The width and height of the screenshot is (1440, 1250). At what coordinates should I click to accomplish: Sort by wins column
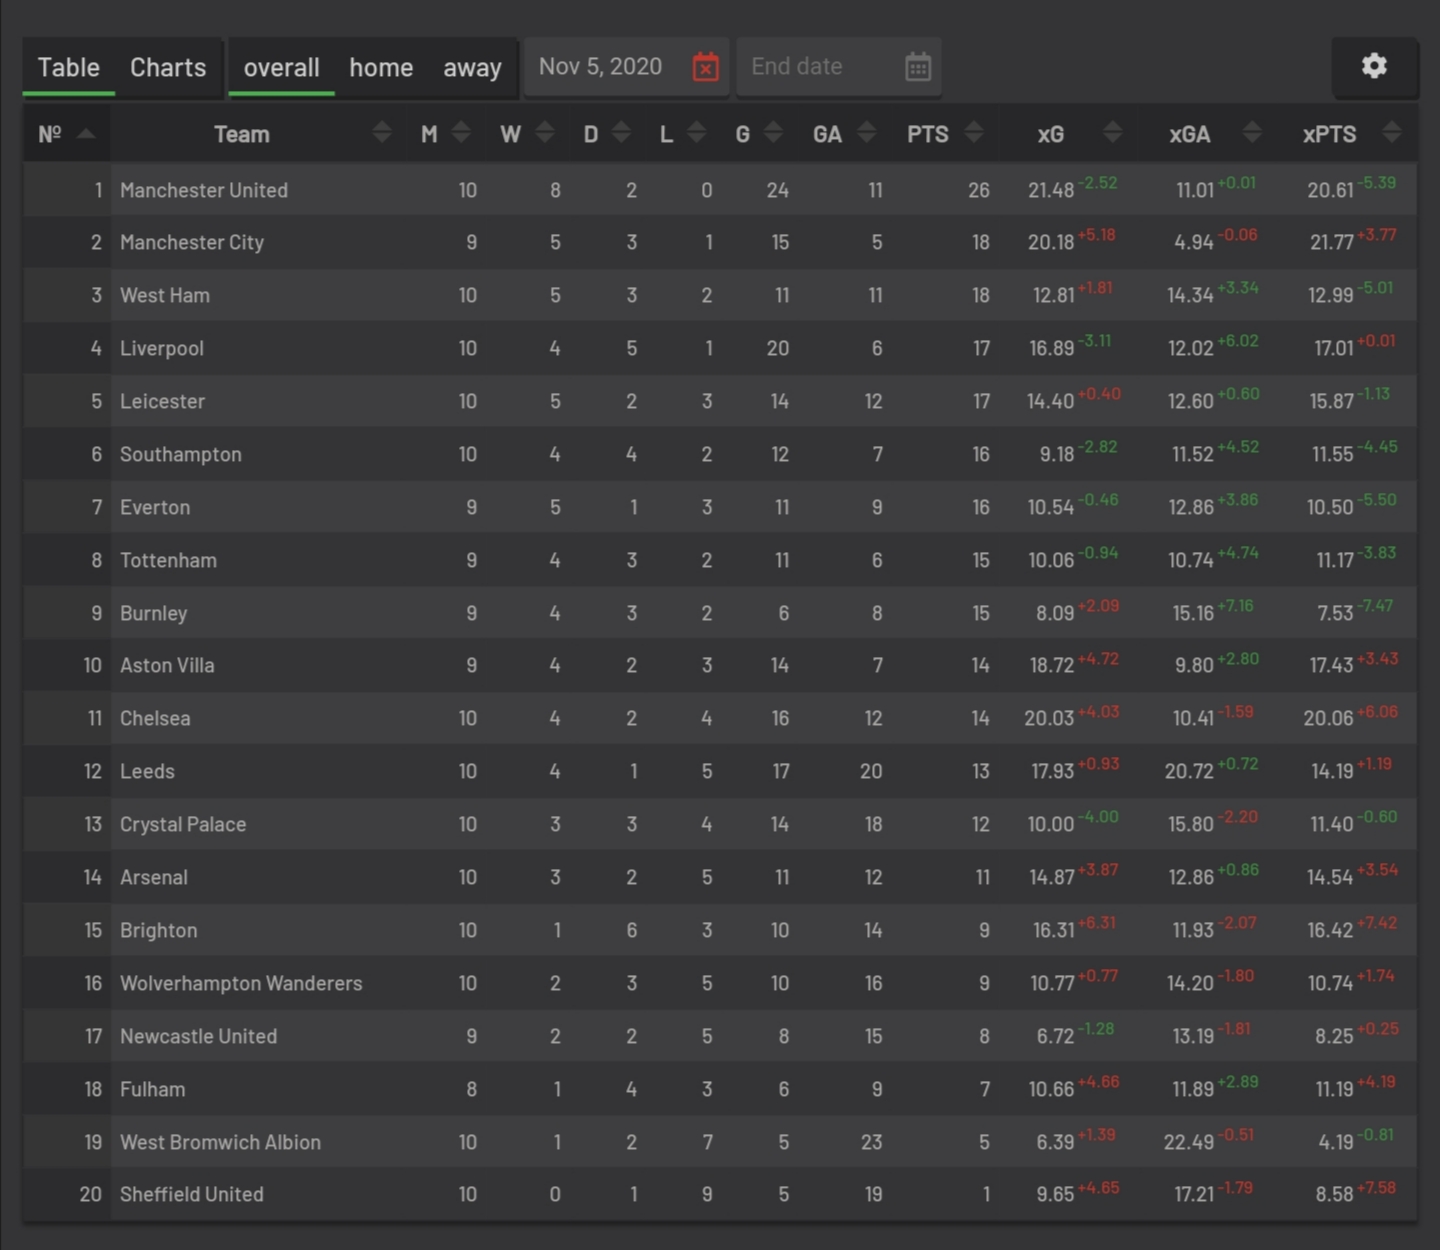(x=543, y=132)
